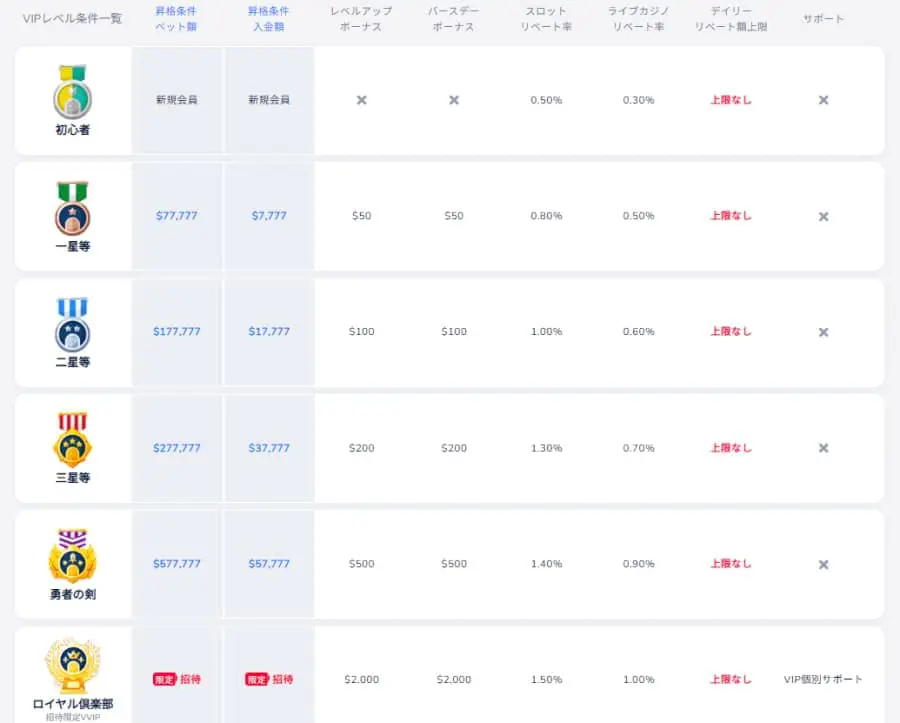This screenshot has width=900, height=723.
Task: Click the サポート column header
Action: click(x=823, y=19)
